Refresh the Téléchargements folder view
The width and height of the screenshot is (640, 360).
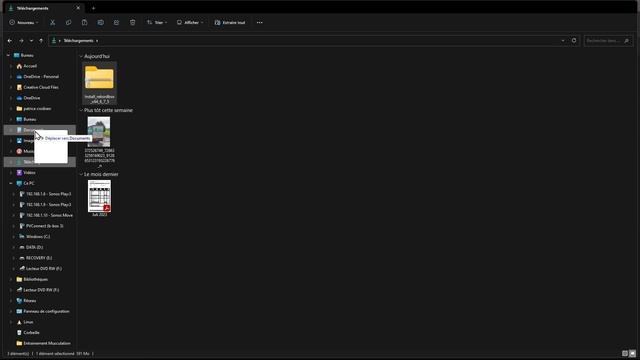(574, 40)
